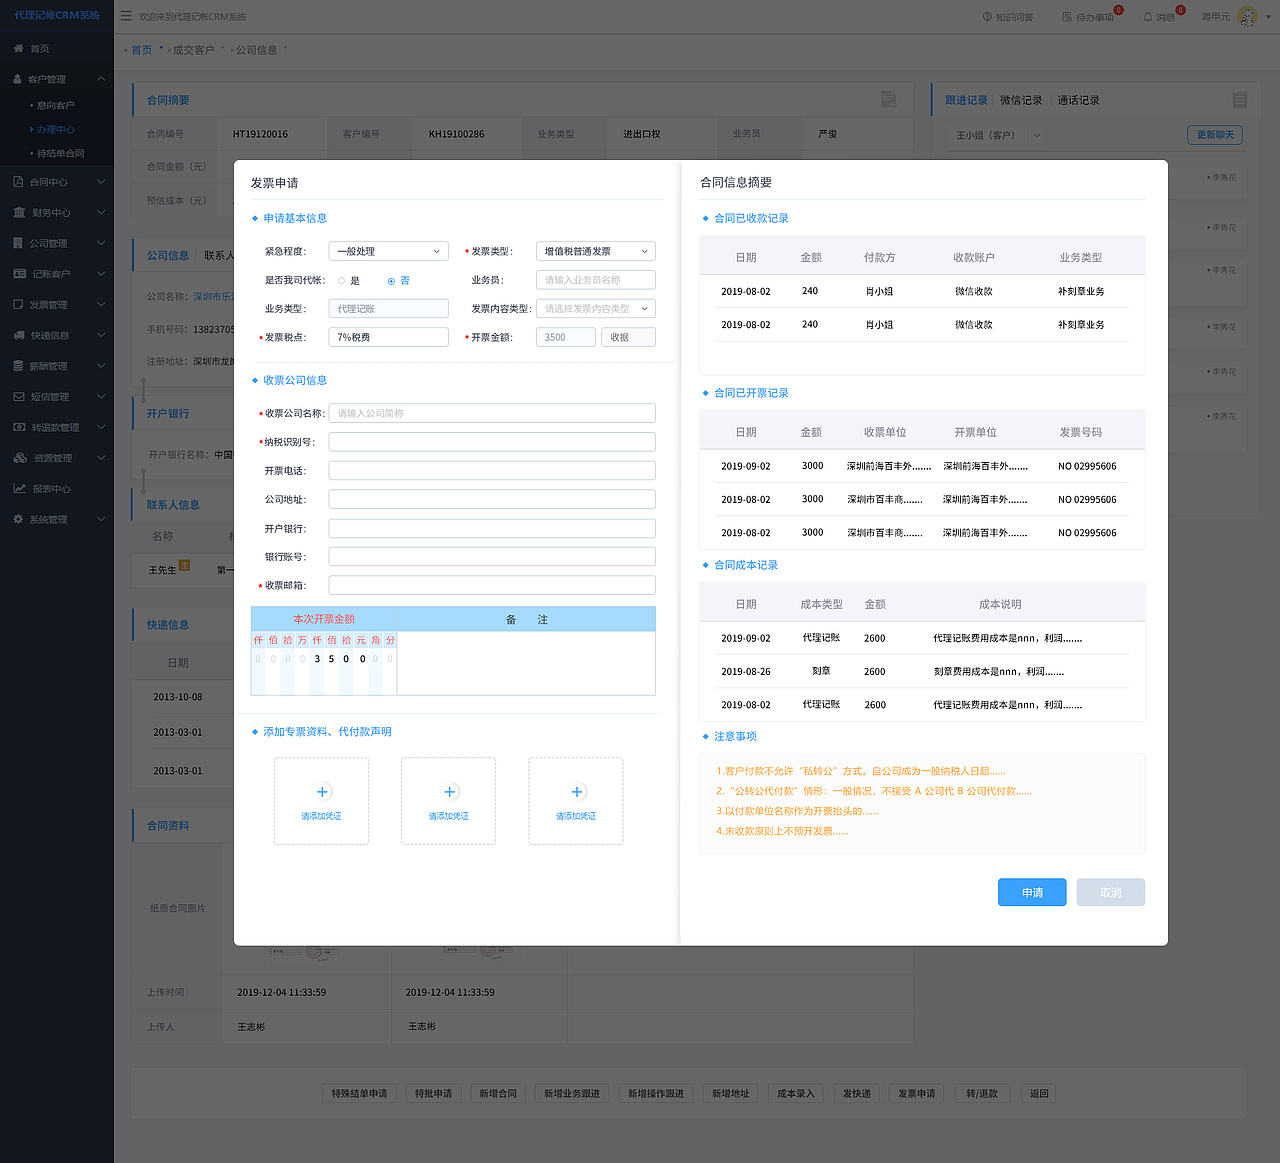Expand 合同中心 sidebar chevron

pos(101,182)
